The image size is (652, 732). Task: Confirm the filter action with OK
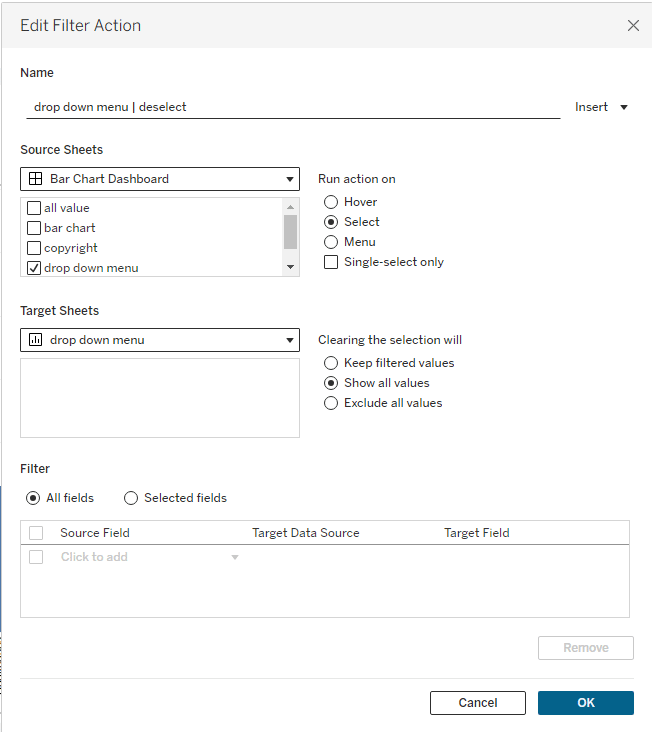coord(586,703)
